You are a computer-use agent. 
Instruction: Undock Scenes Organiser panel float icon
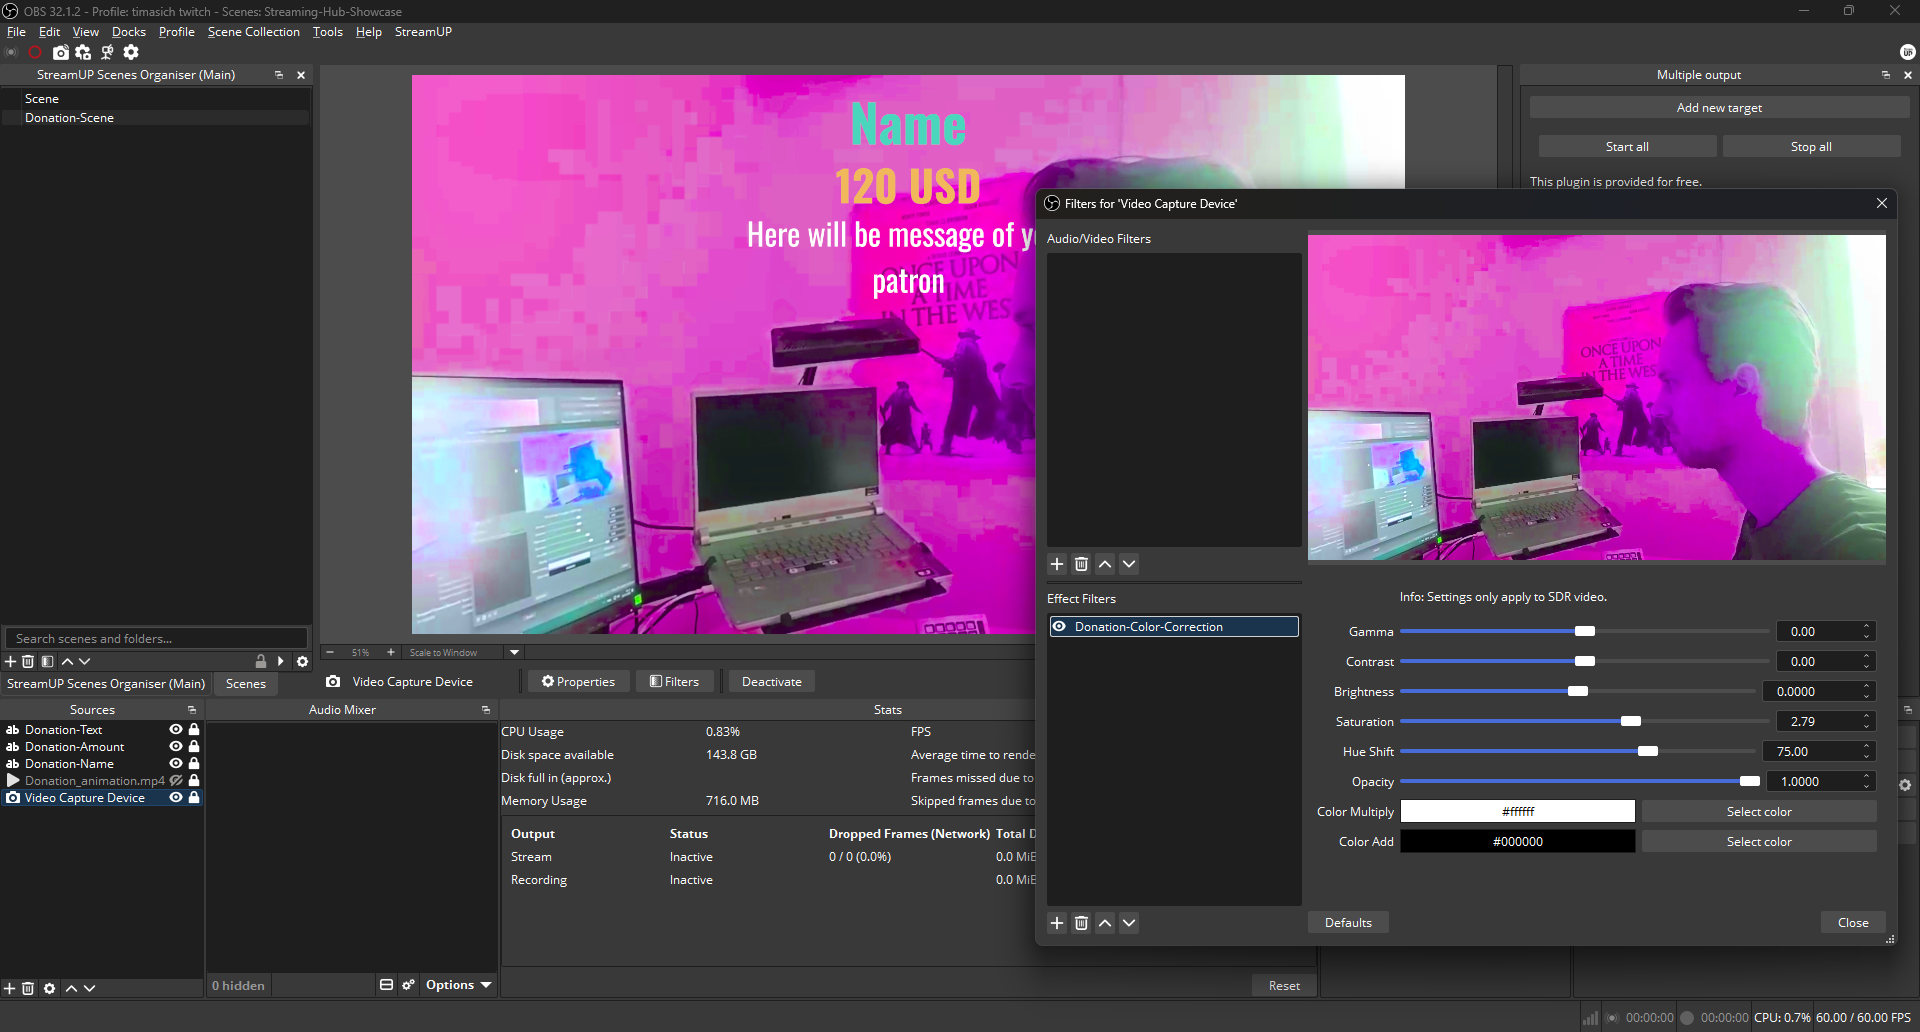click(x=279, y=75)
